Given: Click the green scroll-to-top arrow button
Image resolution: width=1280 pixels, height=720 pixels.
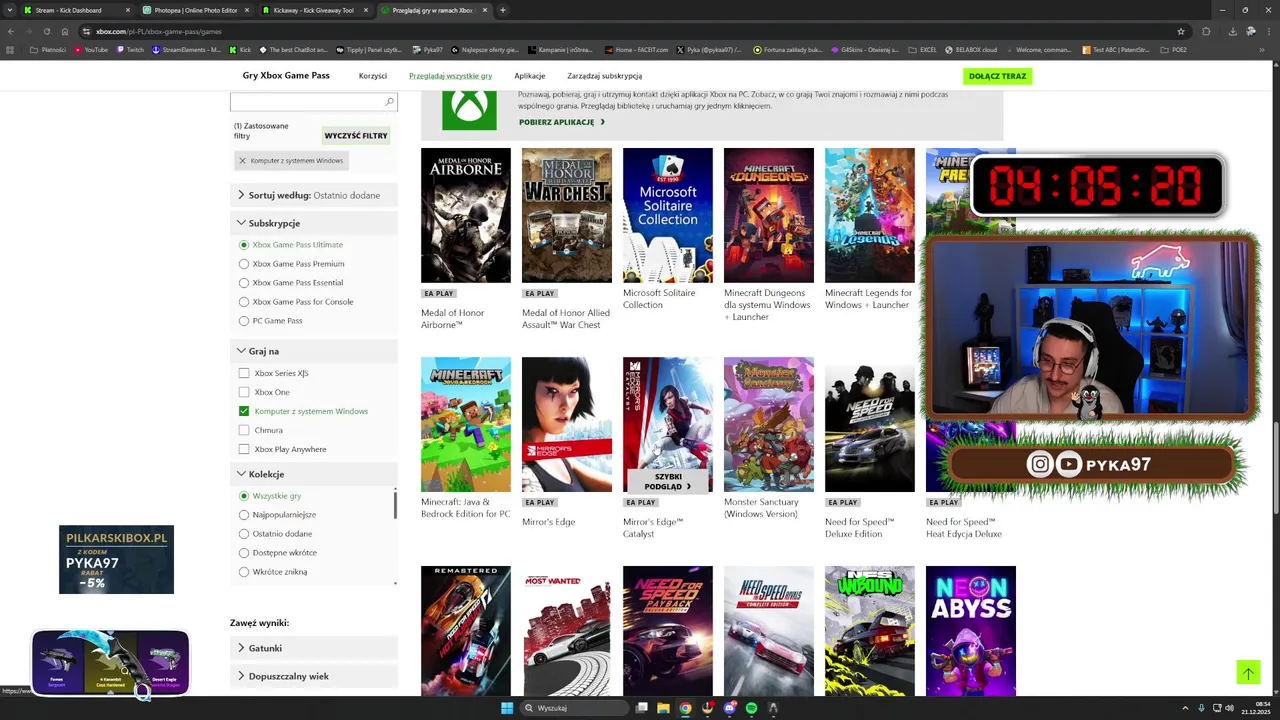Looking at the screenshot, I should (1248, 673).
